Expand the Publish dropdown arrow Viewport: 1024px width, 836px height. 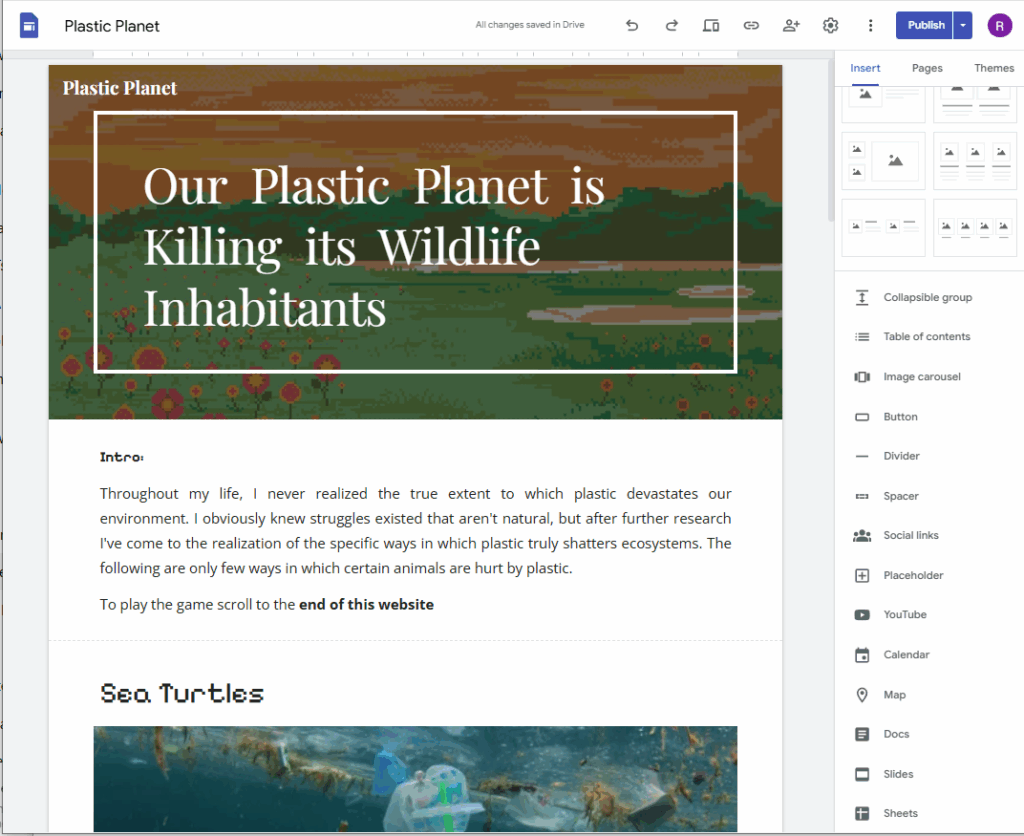pyautogui.click(x=962, y=26)
